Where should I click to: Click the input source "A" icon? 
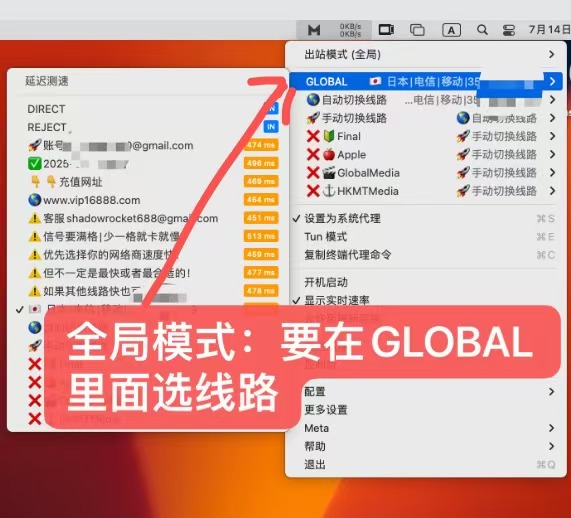[x=451, y=30]
